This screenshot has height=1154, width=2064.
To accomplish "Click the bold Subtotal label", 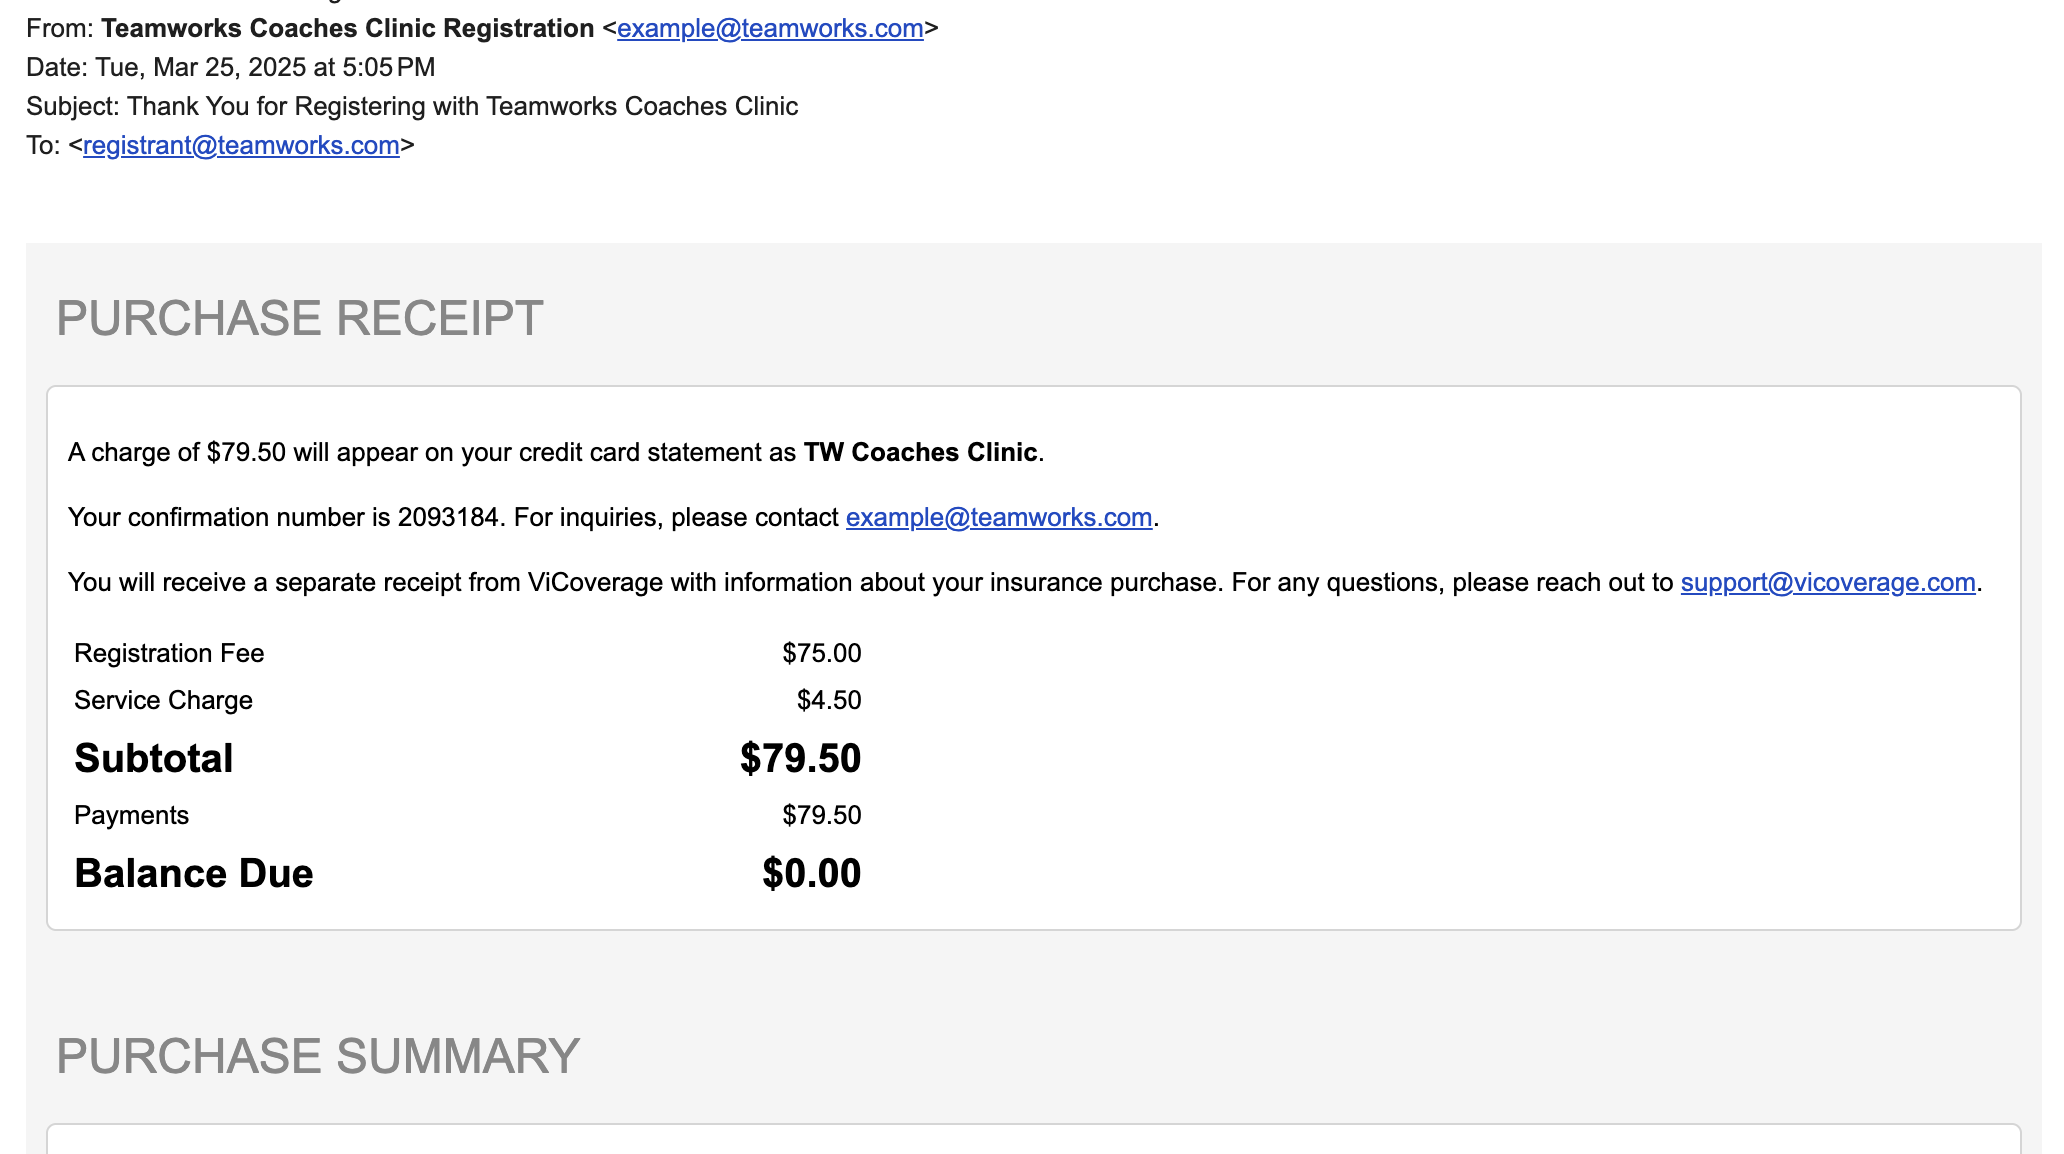I will point(154,759).
